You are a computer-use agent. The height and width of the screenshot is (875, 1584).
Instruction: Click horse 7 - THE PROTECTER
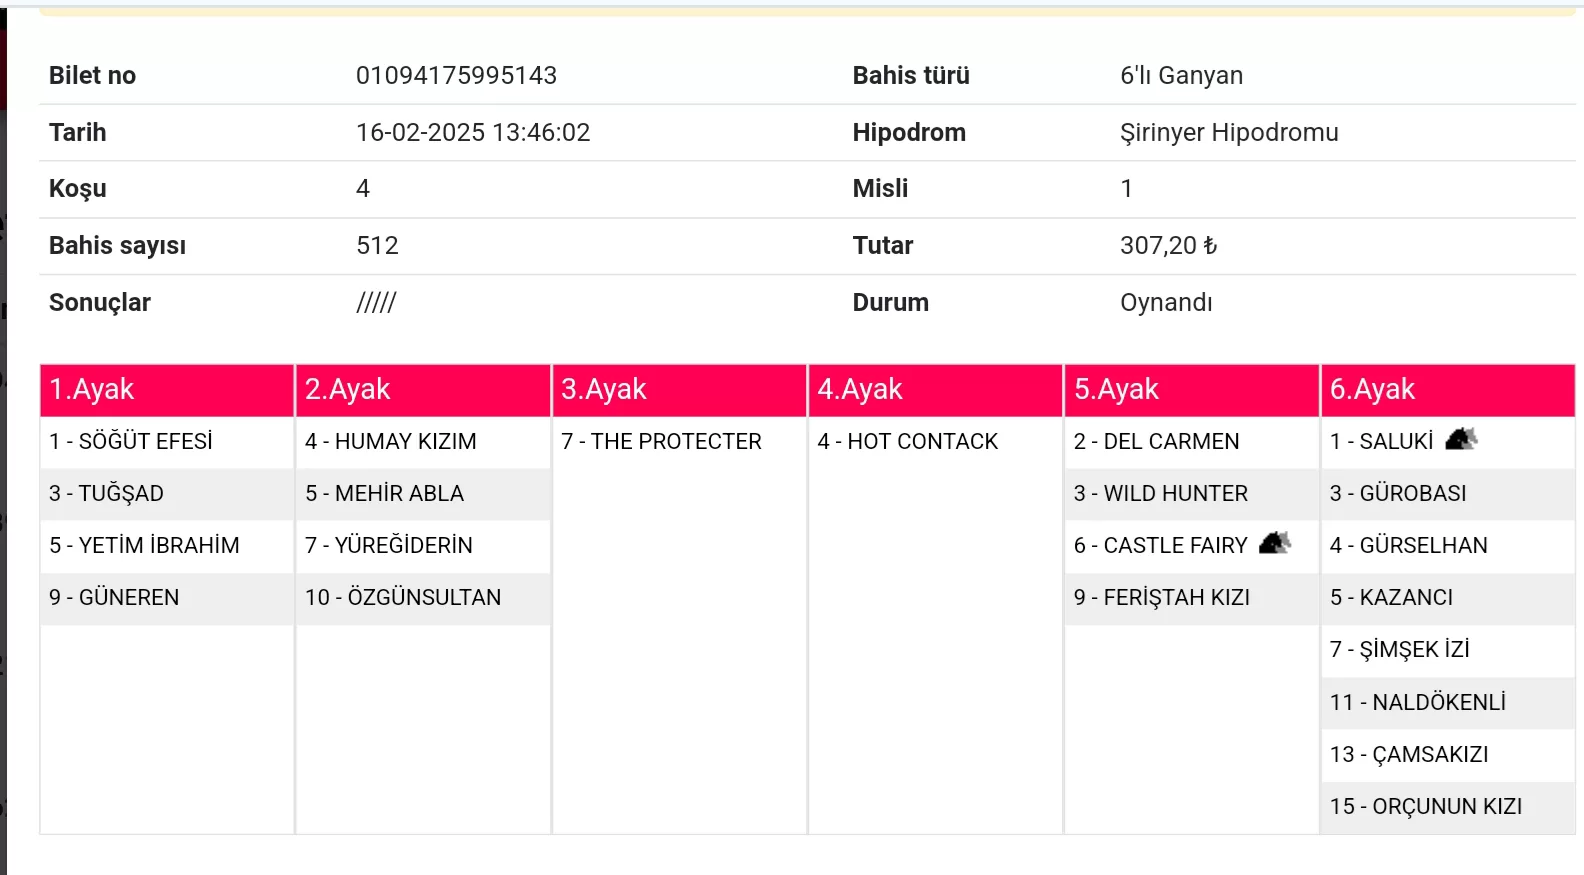point(661,441)
